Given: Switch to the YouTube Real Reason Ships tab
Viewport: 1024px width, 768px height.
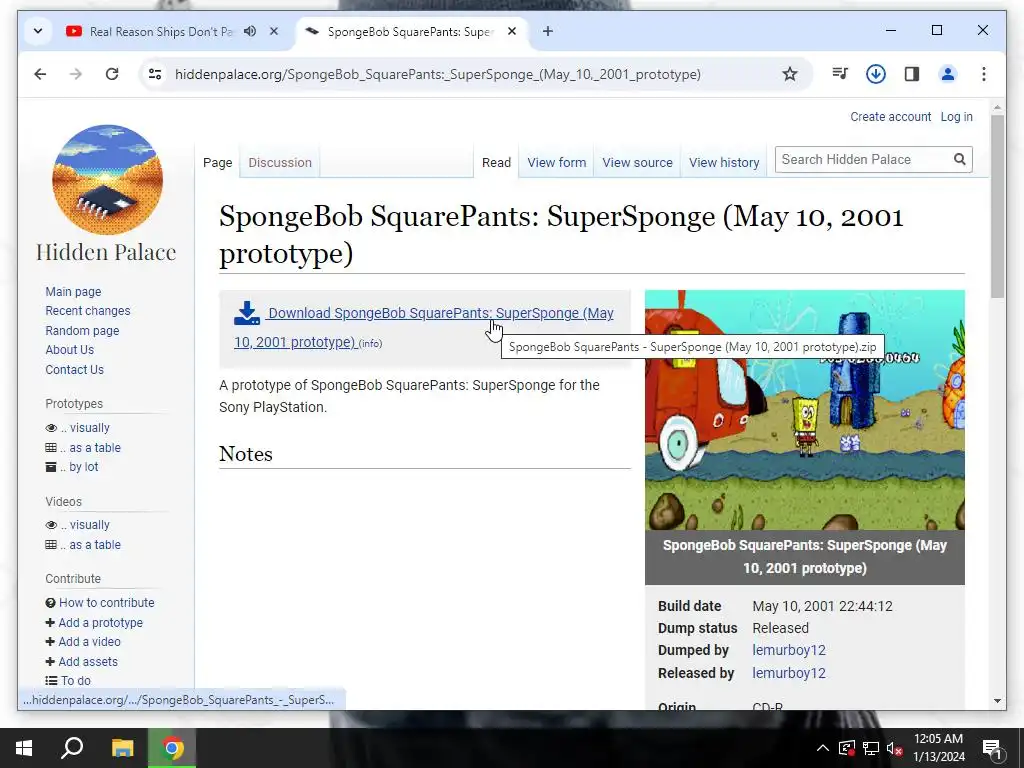Looking at the screenshot, I should tap(161, 31).
